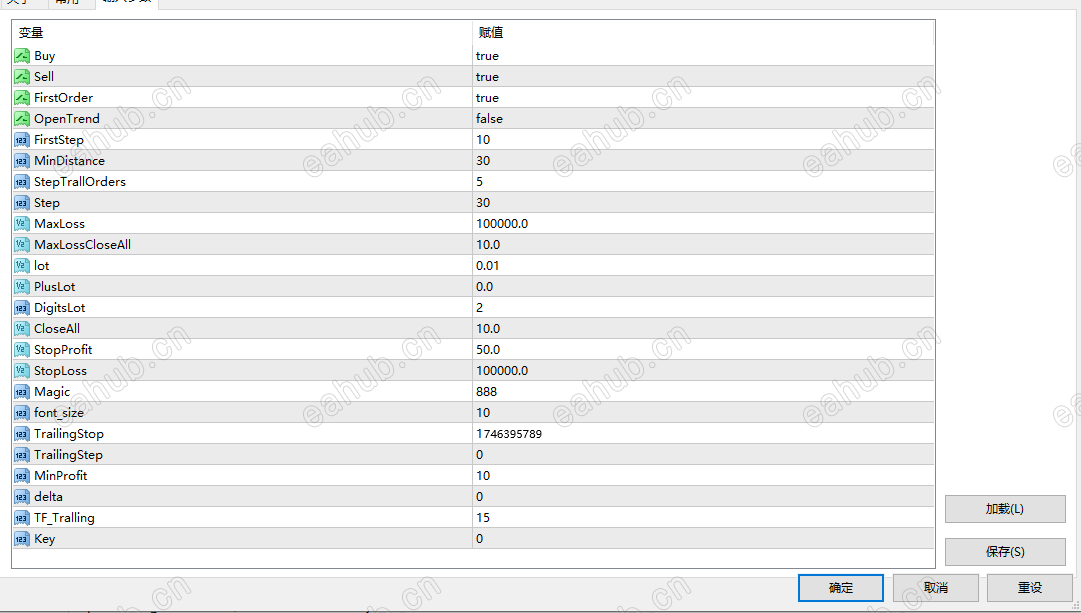
Task: Cancel the dialog with 取消
Action: point(935,588)
